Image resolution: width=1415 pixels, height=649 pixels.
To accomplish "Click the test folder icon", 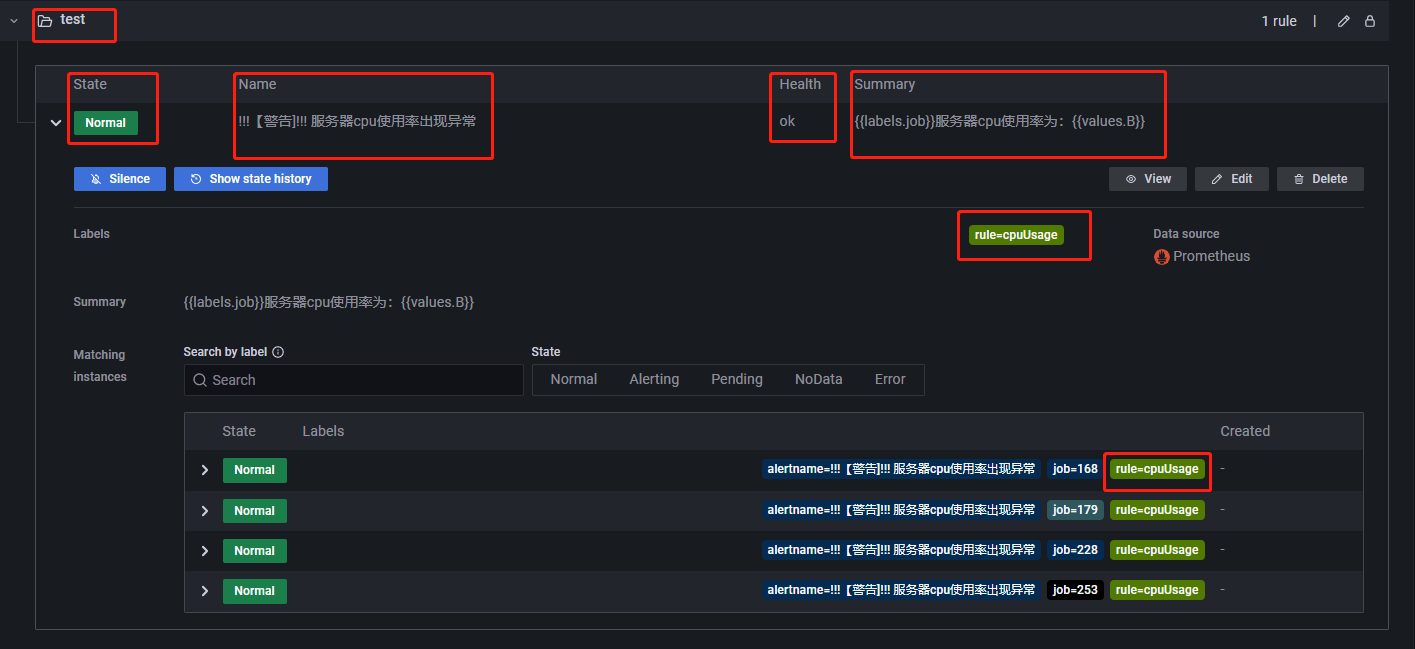I will [45, 21].
